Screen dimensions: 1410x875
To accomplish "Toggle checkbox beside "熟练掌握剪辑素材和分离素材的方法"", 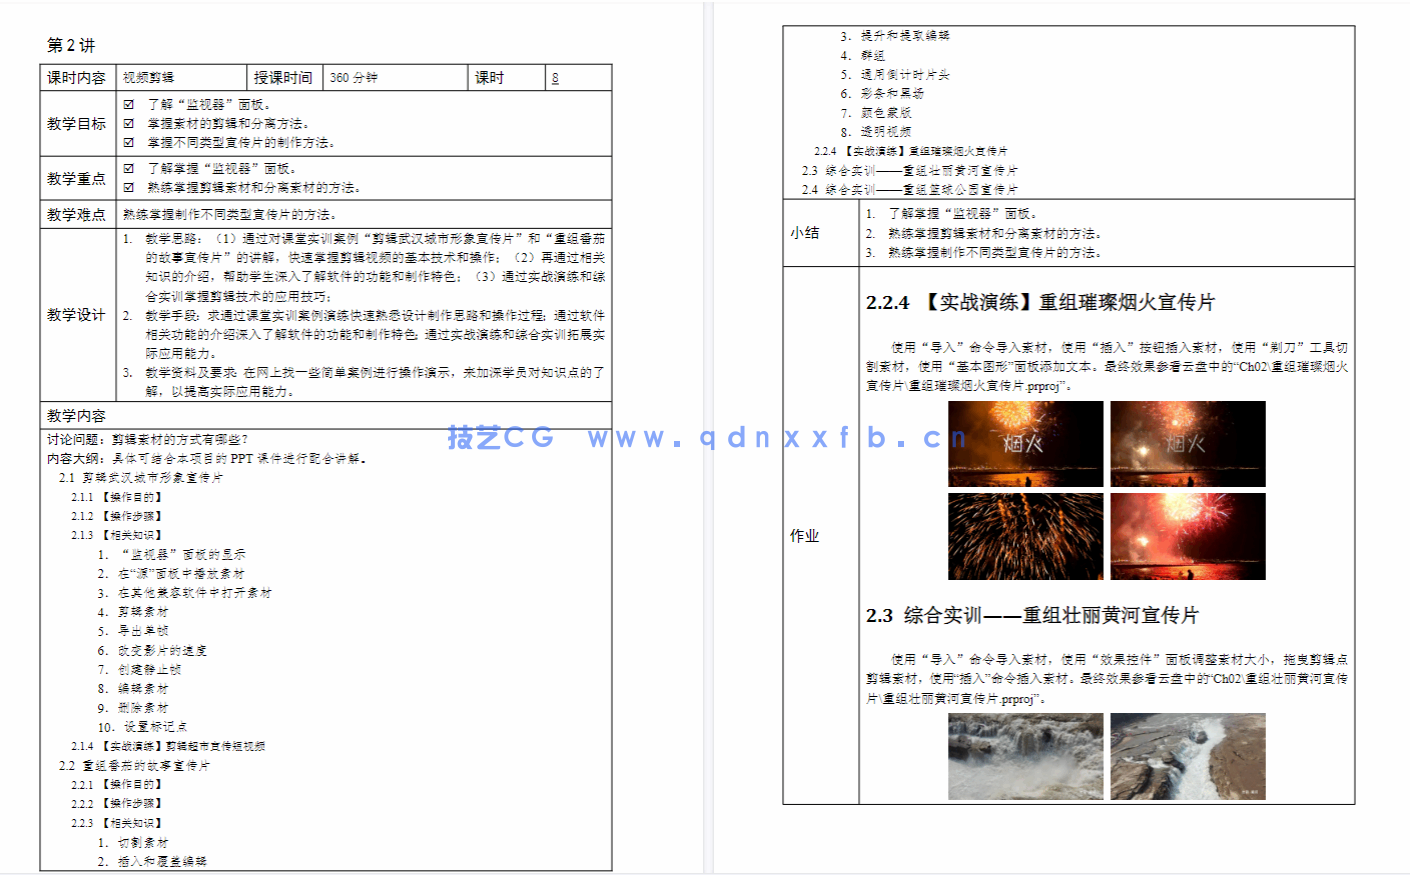I will tap(127, 186).
